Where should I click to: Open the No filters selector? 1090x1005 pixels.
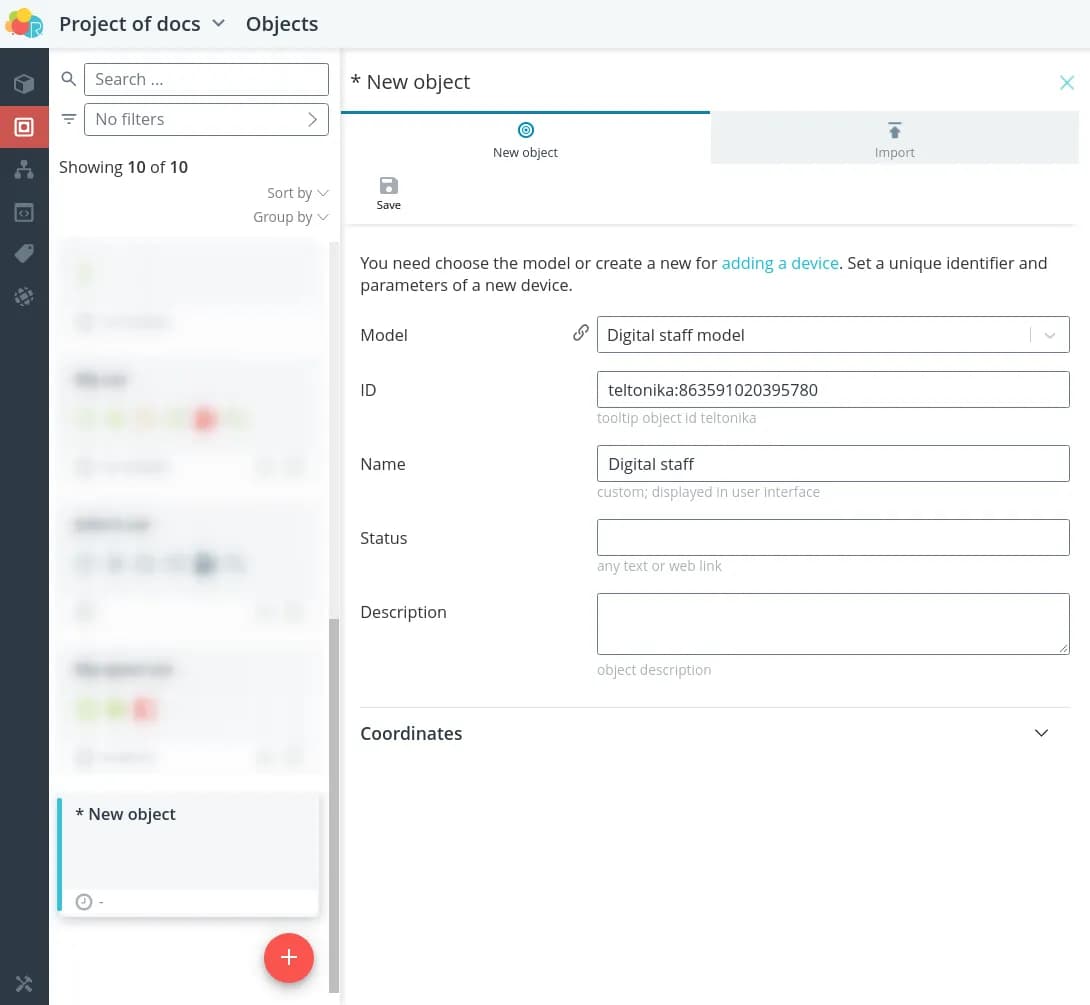tap(206, 119)
